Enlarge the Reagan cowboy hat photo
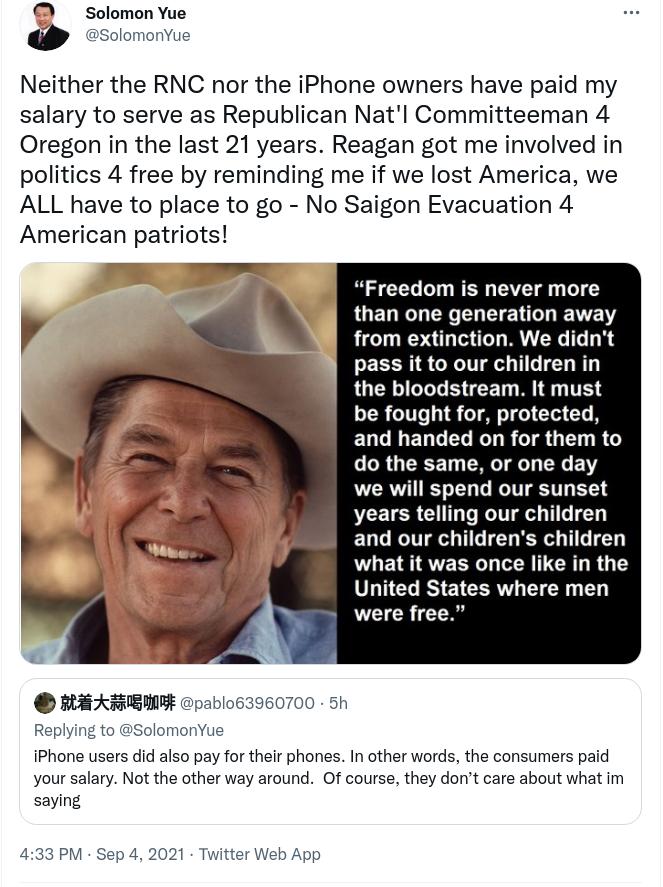The width and height of the screenshot is (663, 887). [x=179, y=463]
